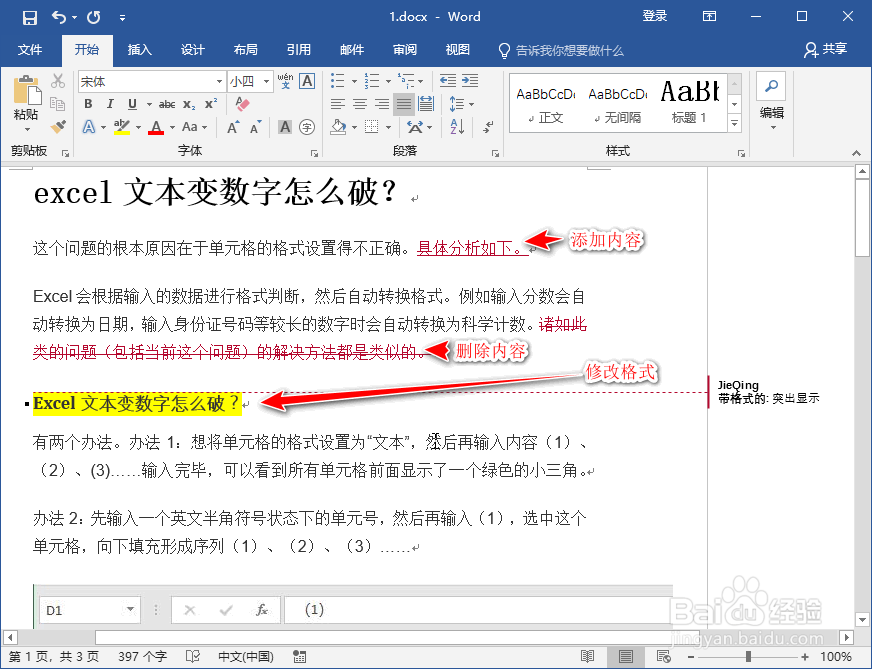Image resolution: width=872 pixels, height=669 pixels.
Task: Click the Enclose Characters icon
Action: coord(307,127)
